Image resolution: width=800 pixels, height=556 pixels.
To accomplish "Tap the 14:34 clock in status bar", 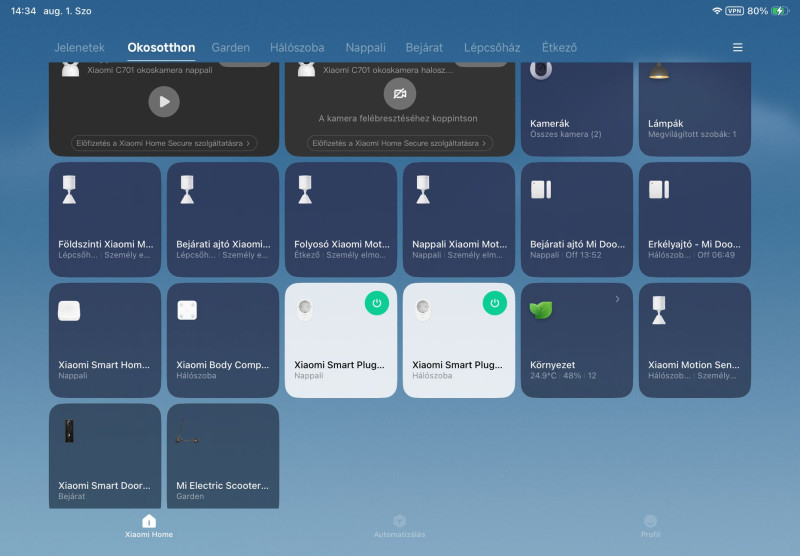I will click(x=23, y=11).
